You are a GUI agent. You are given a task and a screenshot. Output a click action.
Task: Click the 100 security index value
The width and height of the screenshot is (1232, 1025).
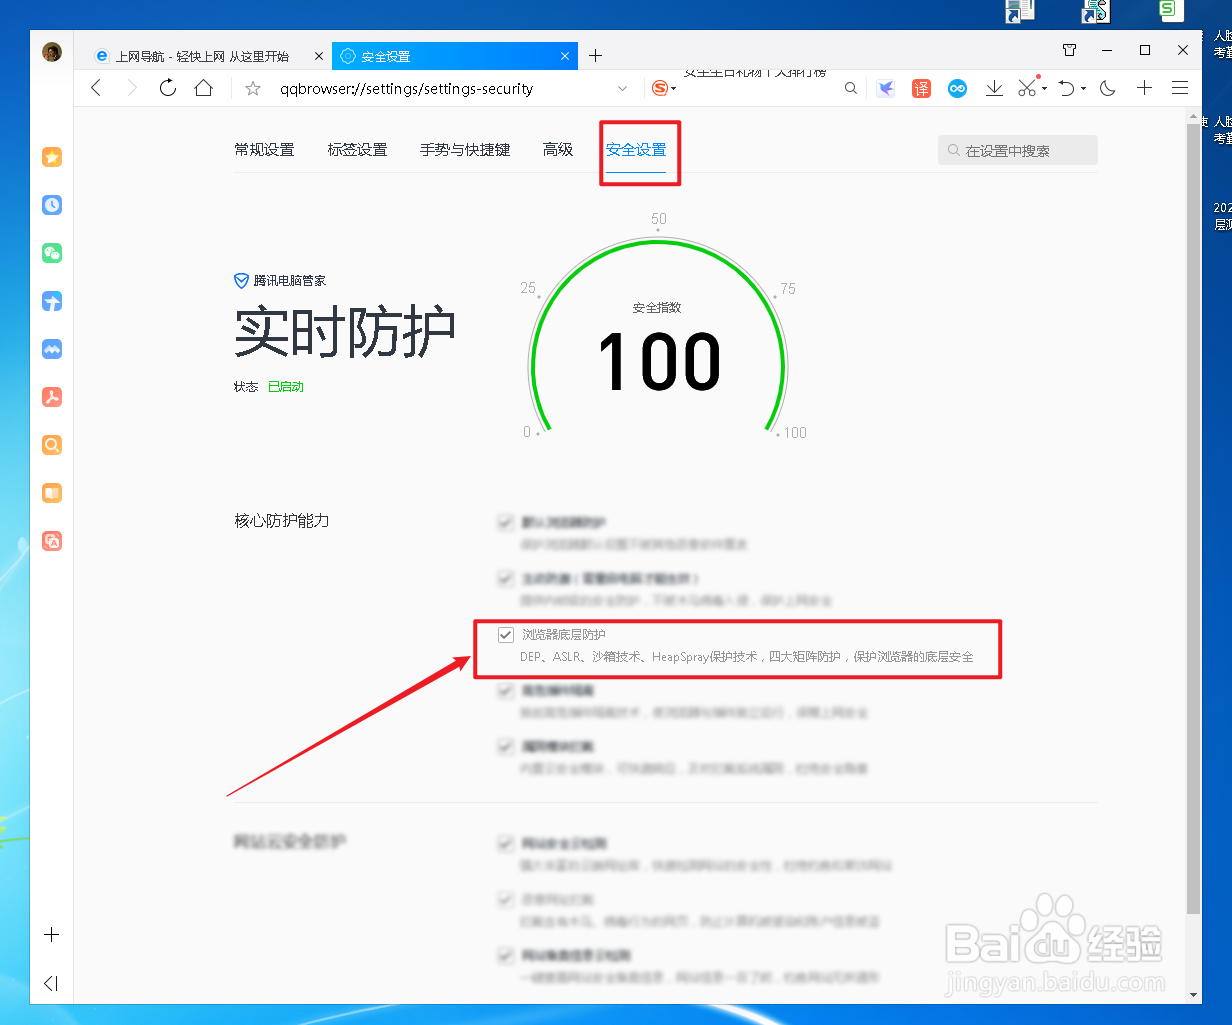tap(659, 361)
